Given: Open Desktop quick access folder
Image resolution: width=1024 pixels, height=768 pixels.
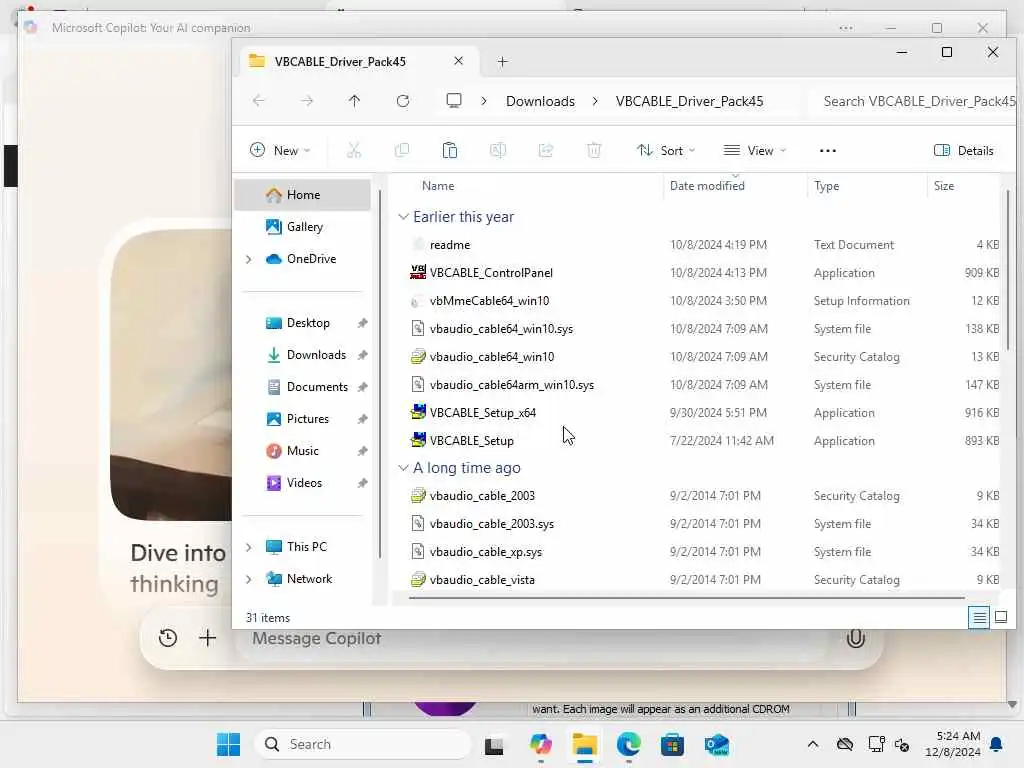Looking at the screenshot, I should 302,323.
